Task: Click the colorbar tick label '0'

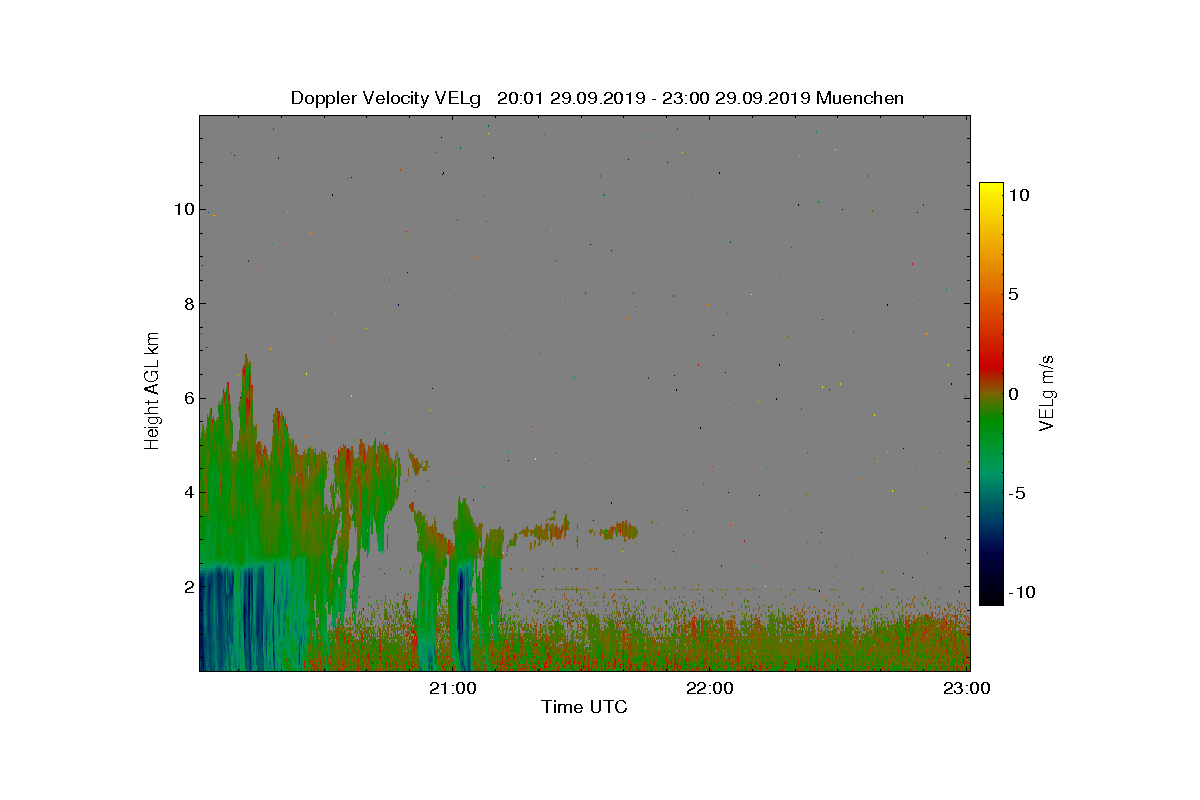Action: 1012,394
